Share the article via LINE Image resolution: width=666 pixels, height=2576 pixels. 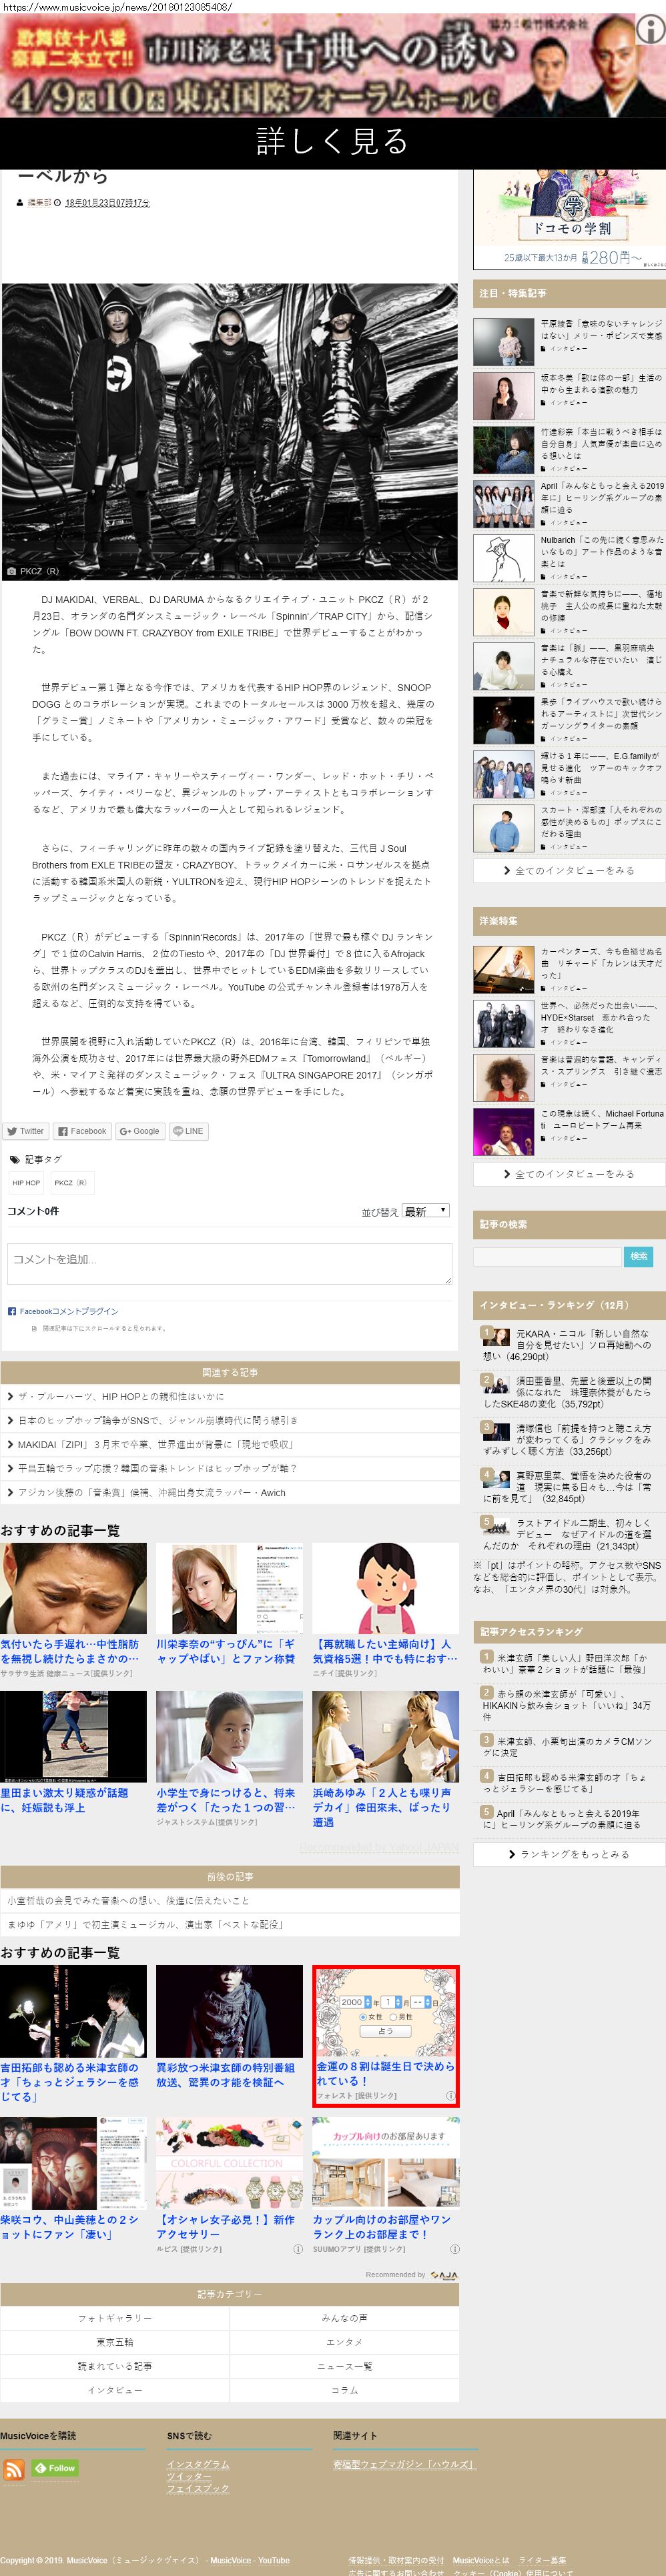point(187,1131)
